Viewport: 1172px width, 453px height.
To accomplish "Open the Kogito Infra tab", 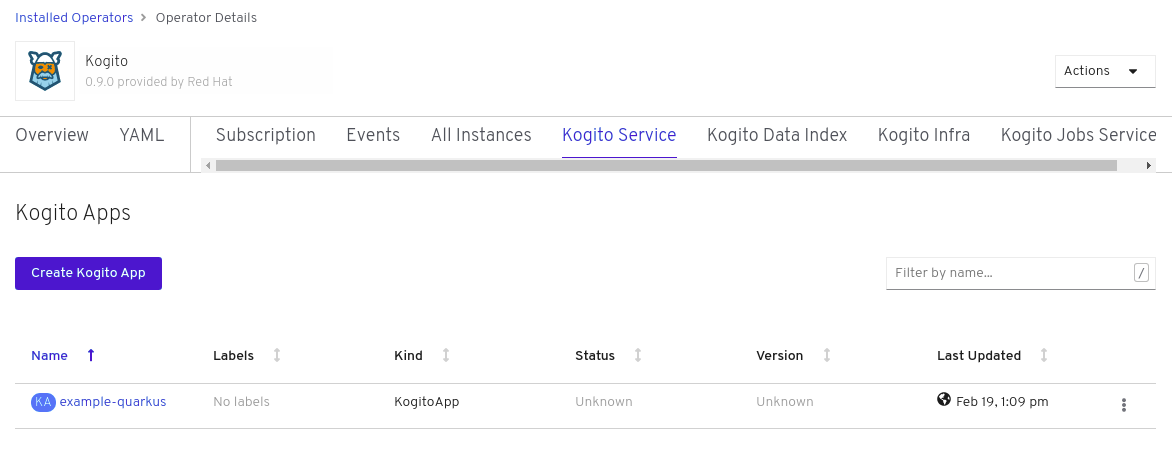I will coord(924,135).
